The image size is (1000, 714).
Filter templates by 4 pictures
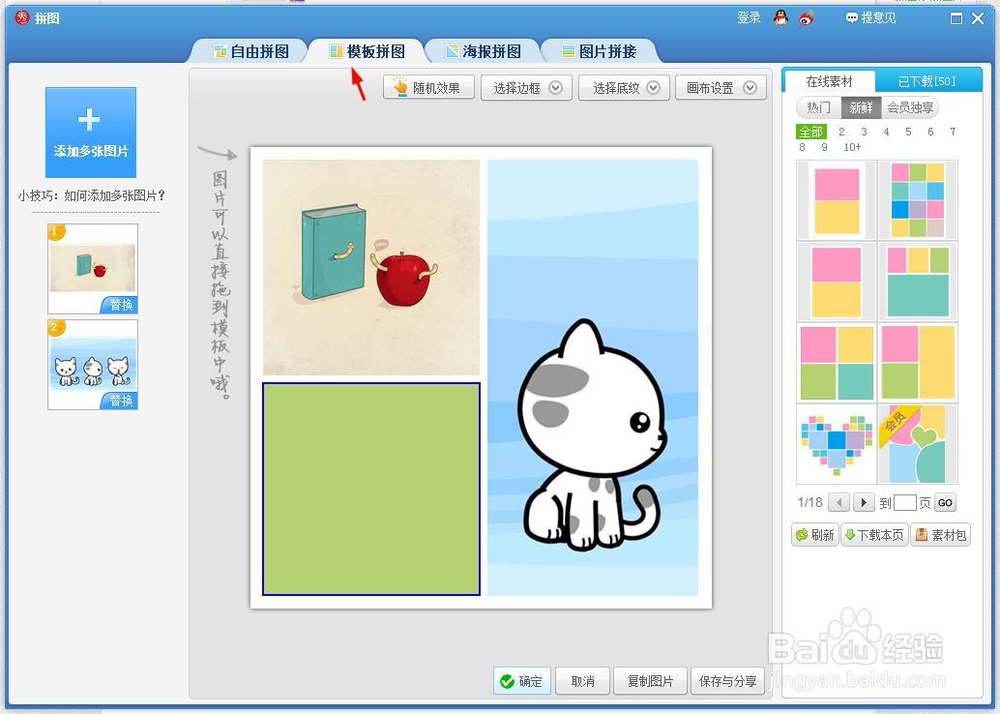886,132
